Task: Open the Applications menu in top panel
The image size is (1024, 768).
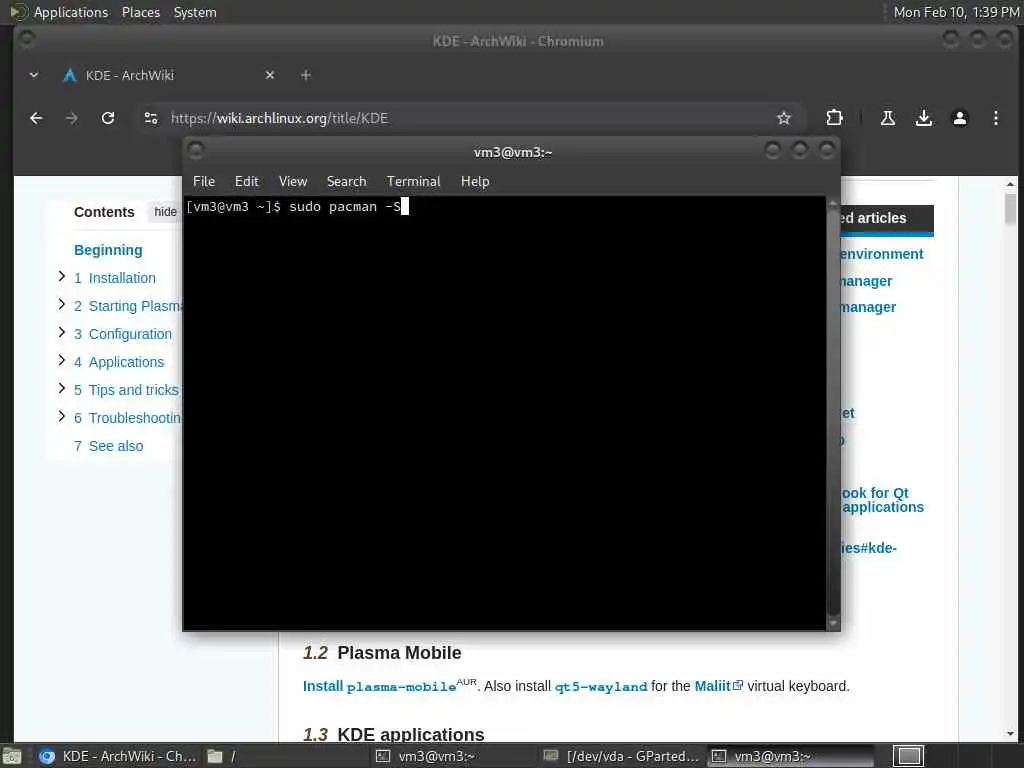Action: [71, 12]
